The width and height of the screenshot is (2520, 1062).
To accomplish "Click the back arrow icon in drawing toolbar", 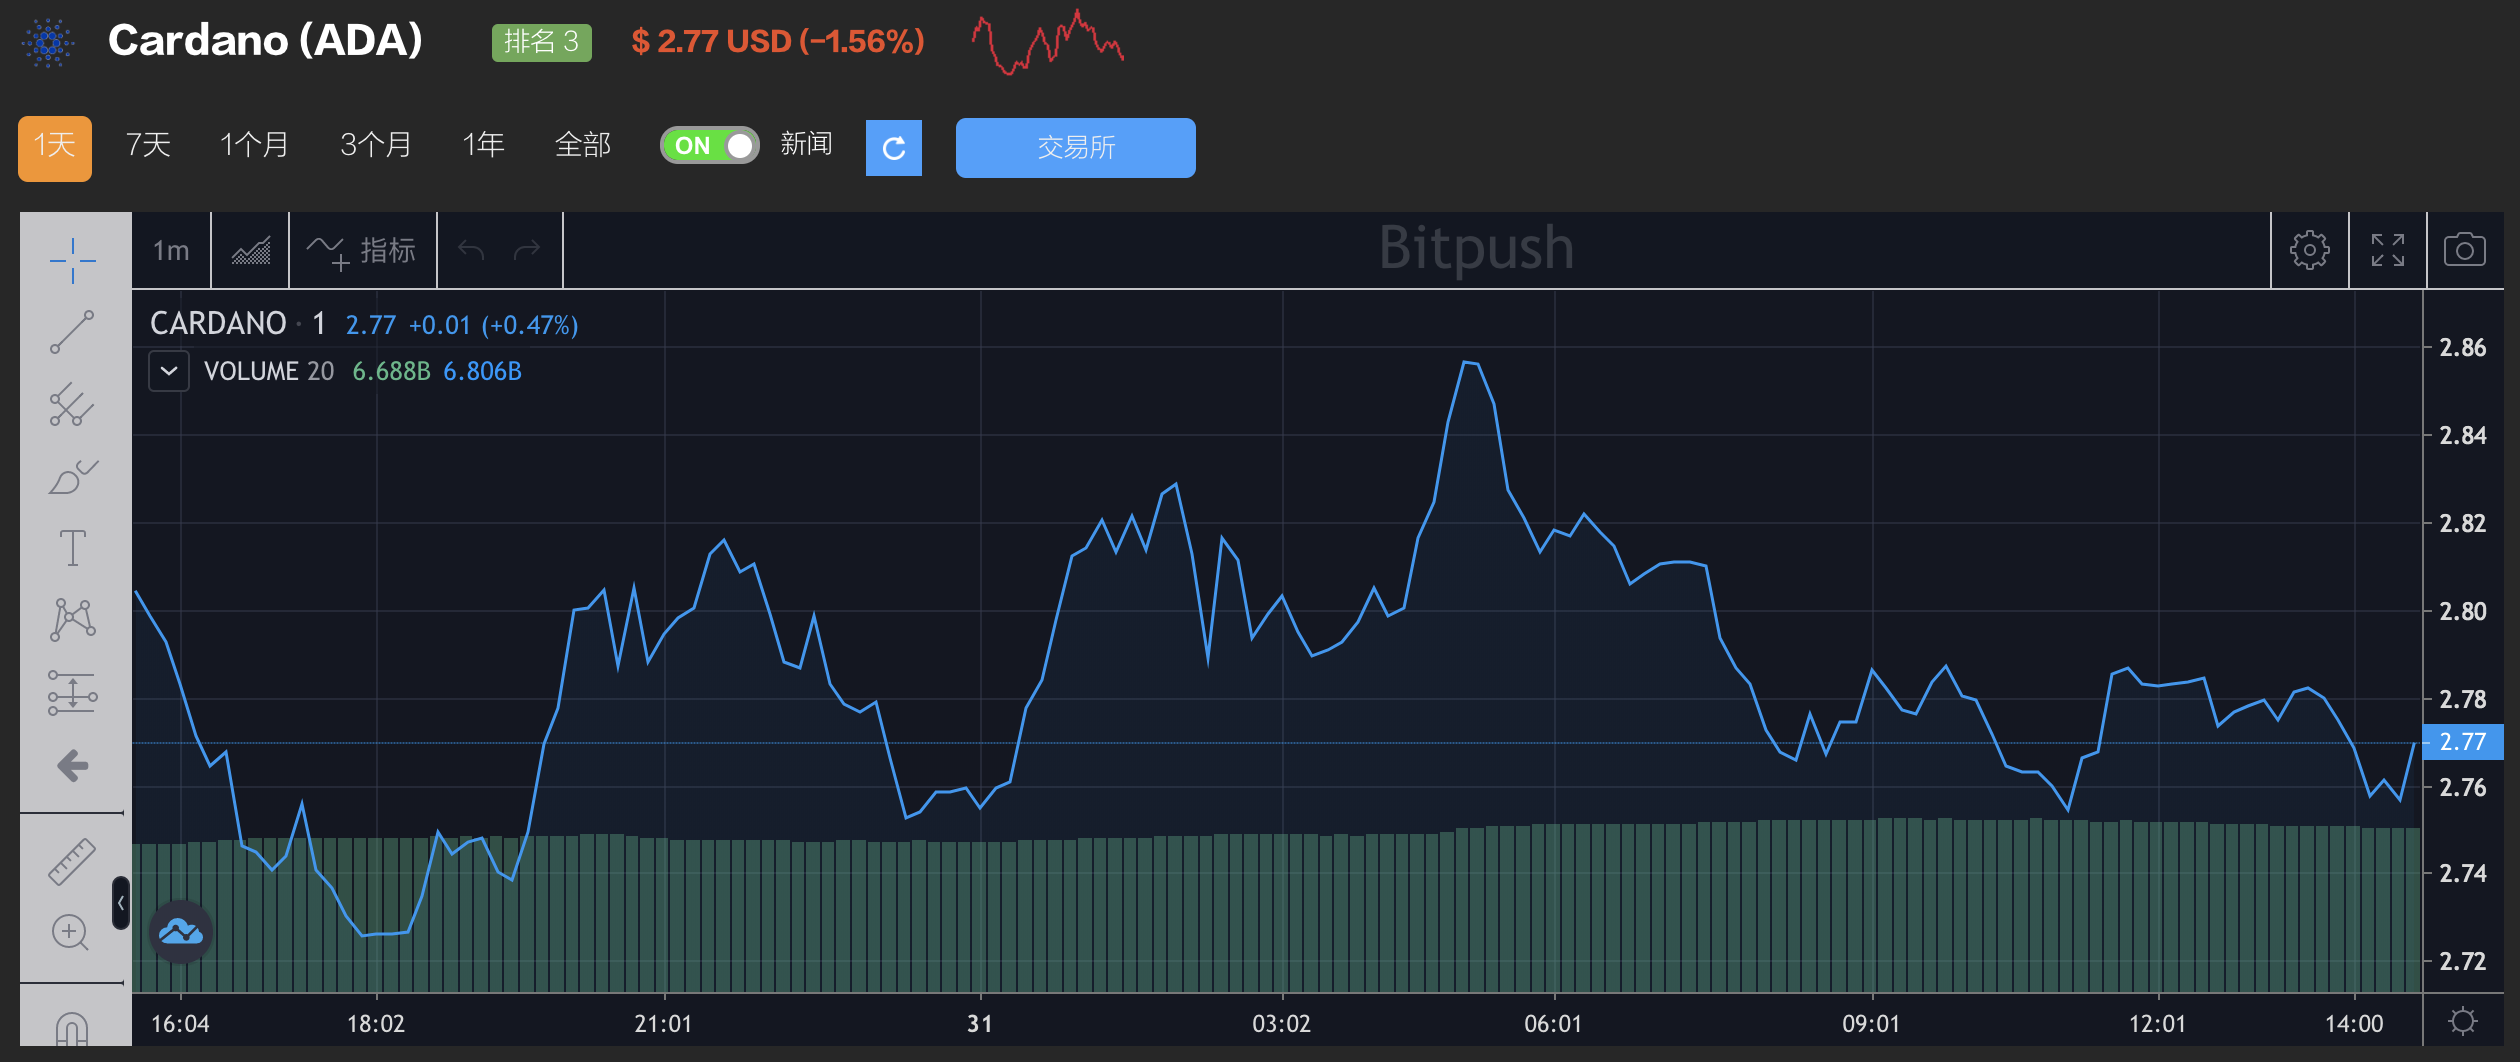I will (72, 766).
